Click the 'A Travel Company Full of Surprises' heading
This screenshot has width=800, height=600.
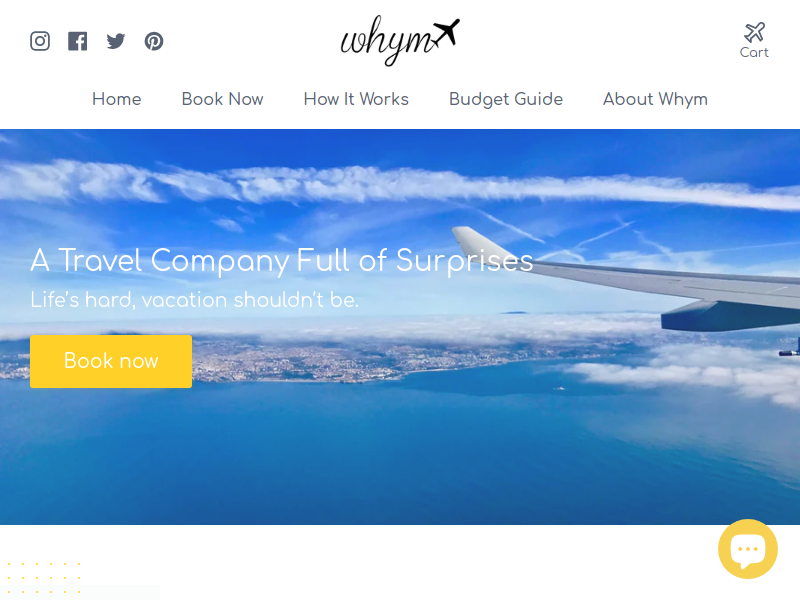point(282,261)
